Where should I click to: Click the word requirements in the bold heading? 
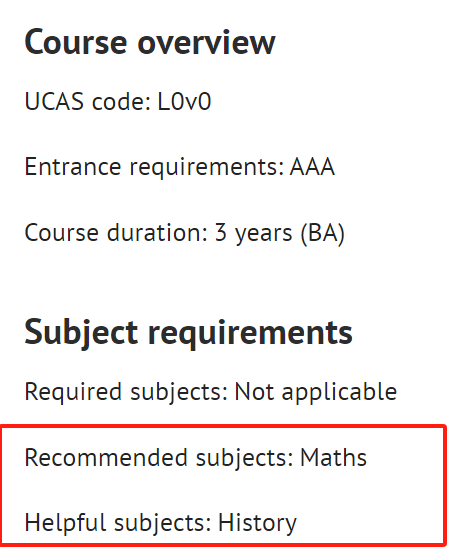coord(250,334)
